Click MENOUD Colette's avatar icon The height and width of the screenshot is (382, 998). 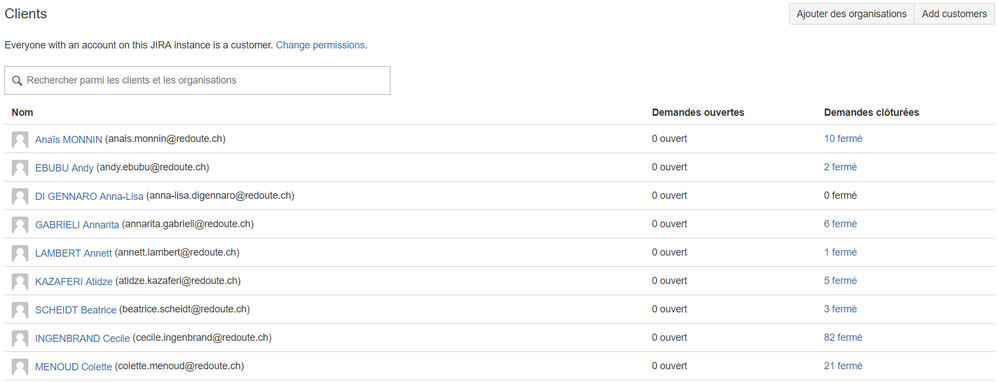pos(20,367)
